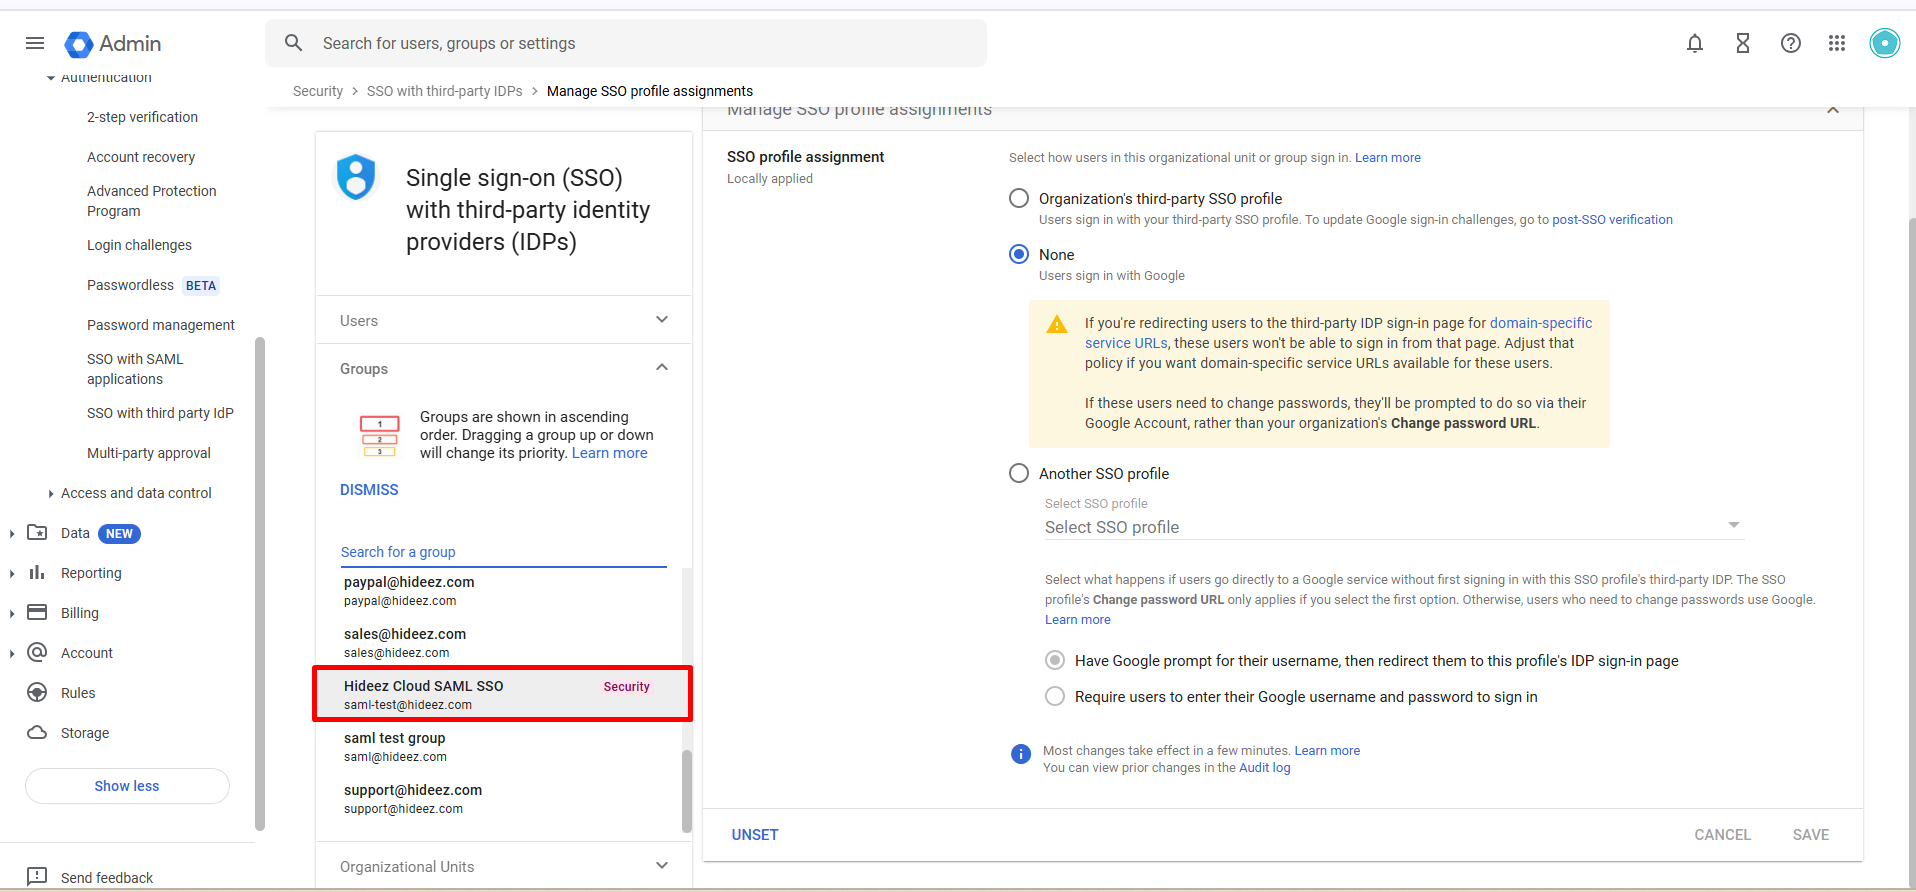Click the UNSET button
The width and height of the screenshot is (1916, 892).
click(x=754, y=834)
